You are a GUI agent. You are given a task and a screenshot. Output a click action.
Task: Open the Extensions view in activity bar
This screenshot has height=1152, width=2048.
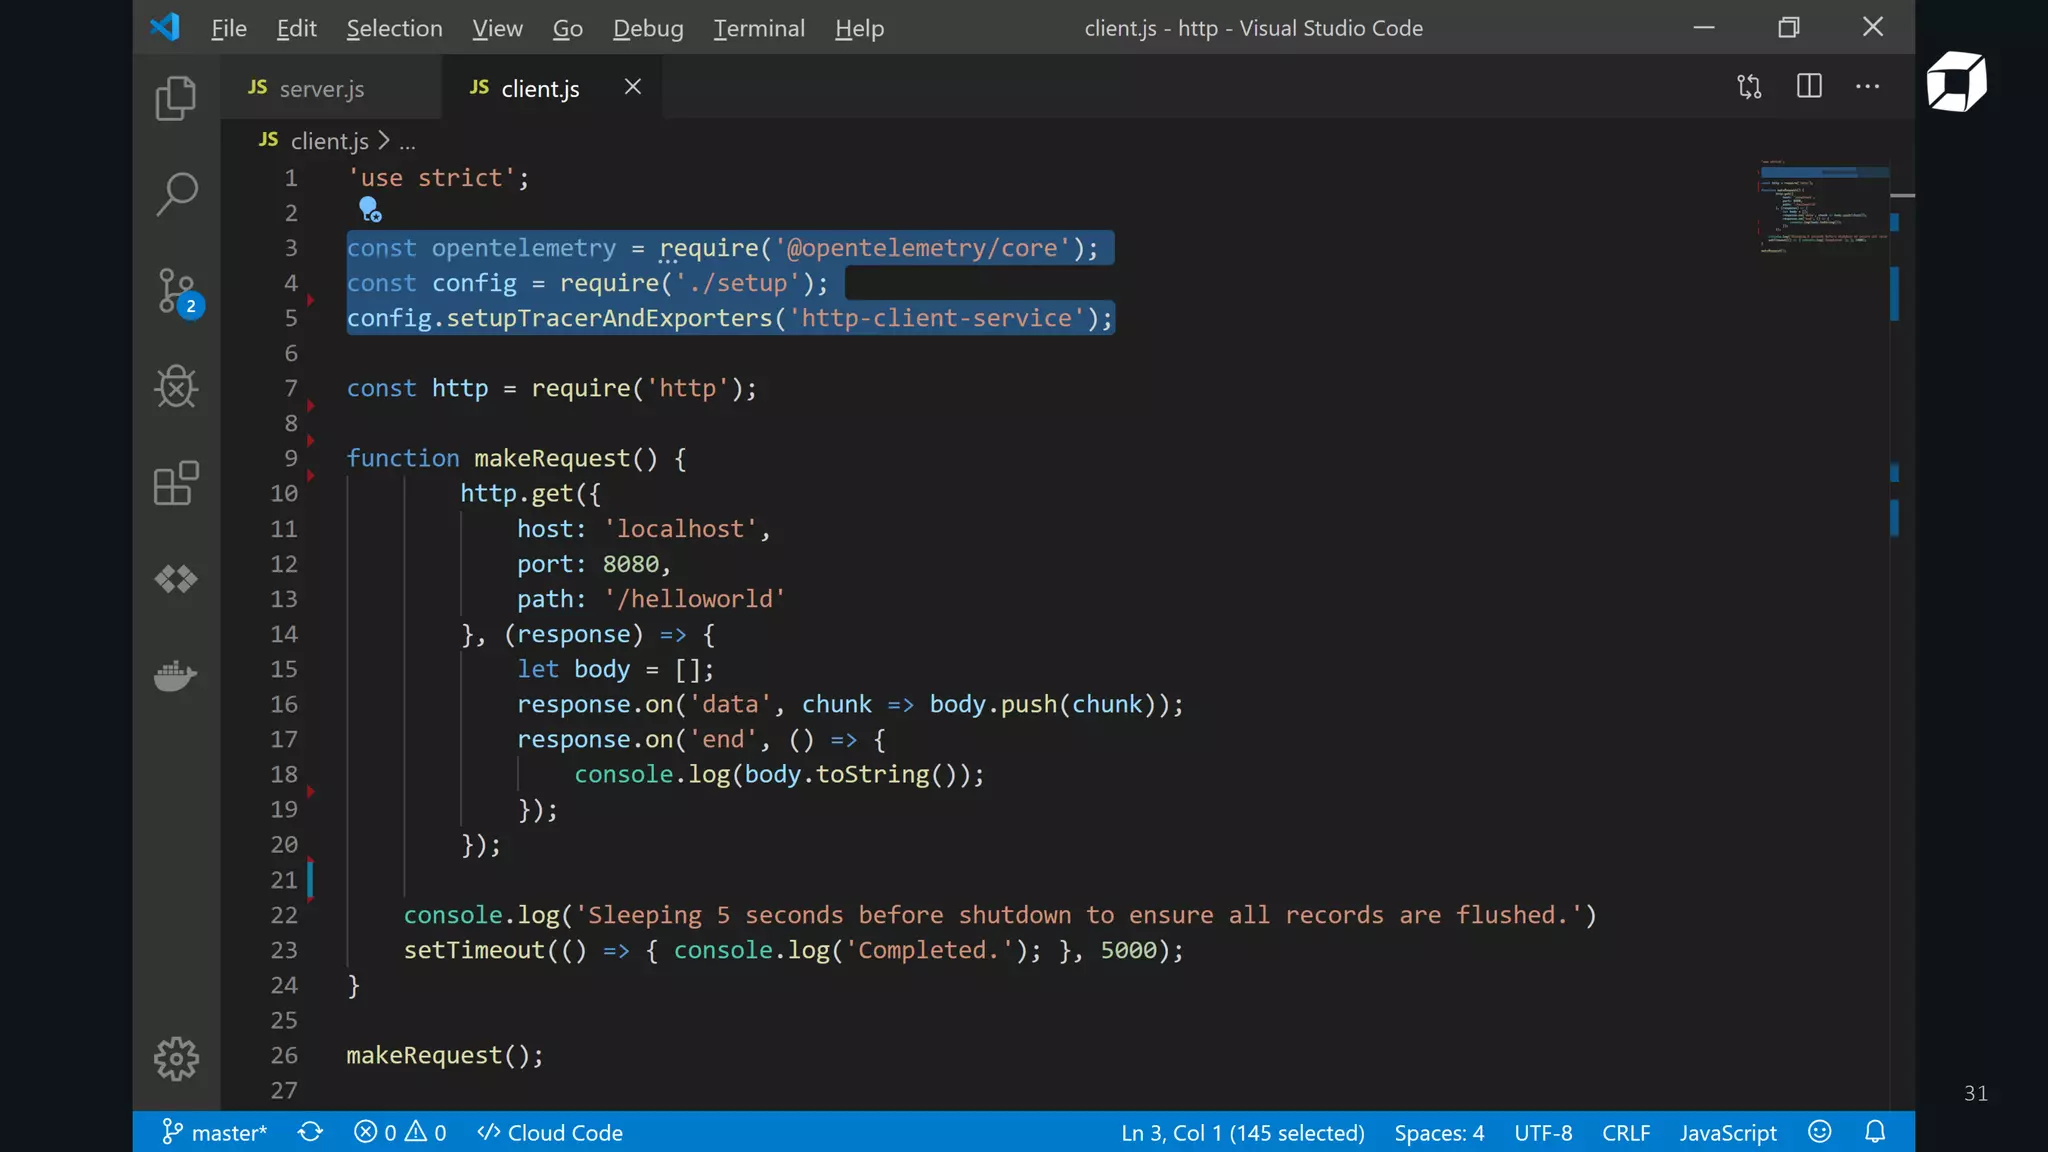tap(176, 483)
